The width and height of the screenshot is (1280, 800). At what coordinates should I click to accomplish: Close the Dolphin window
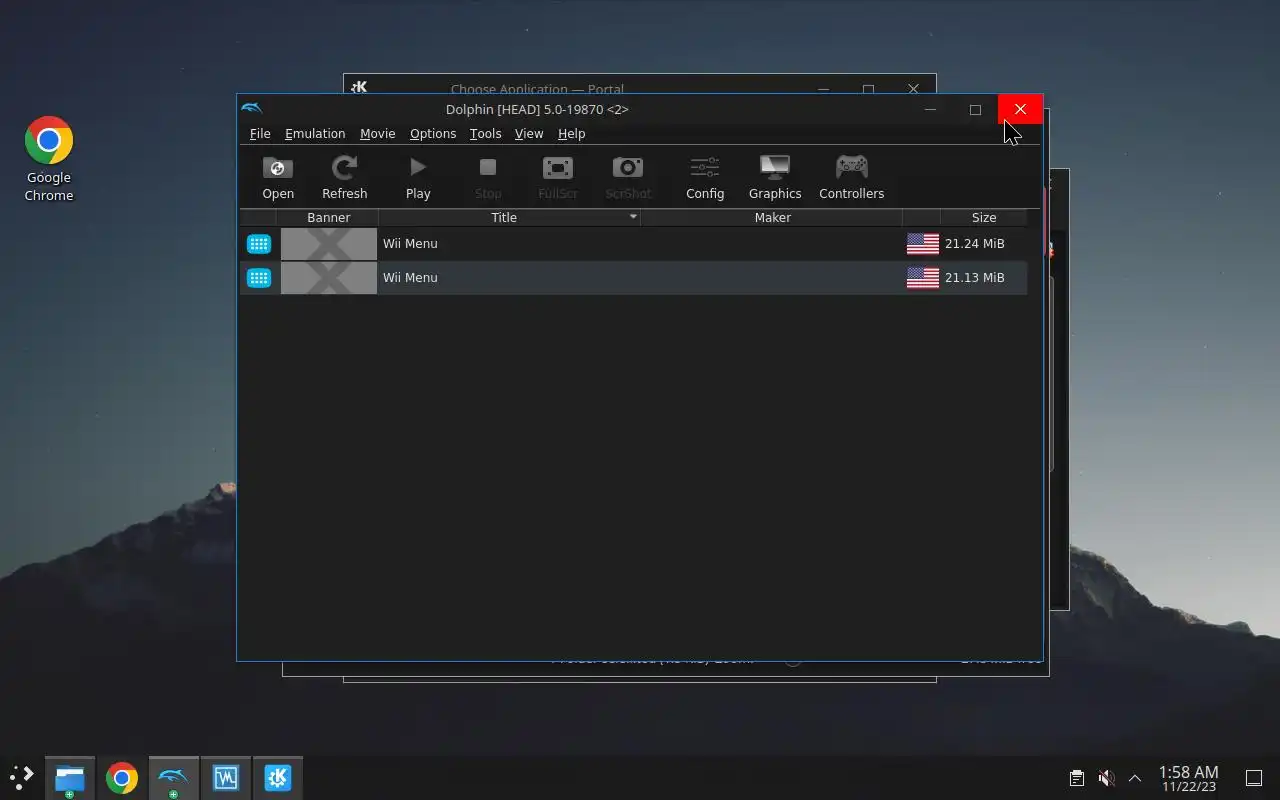pos(1020,109)
